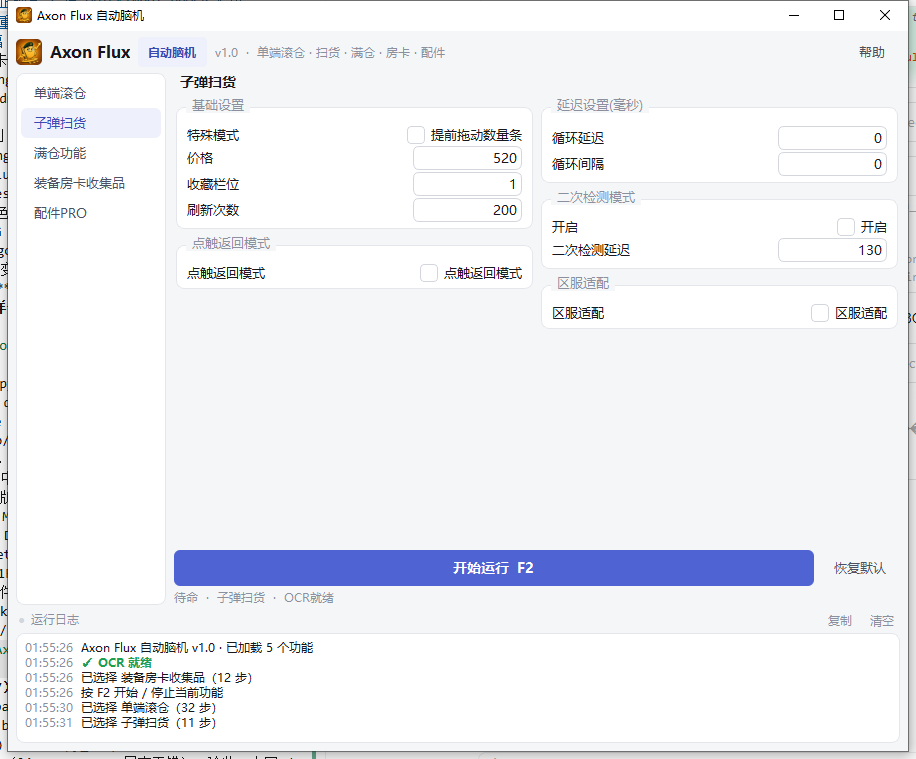Screen dimensions: 916x759
Task: Focus the 刷新次数 input field
Action: pyautogui.click(x=467, y=210)
